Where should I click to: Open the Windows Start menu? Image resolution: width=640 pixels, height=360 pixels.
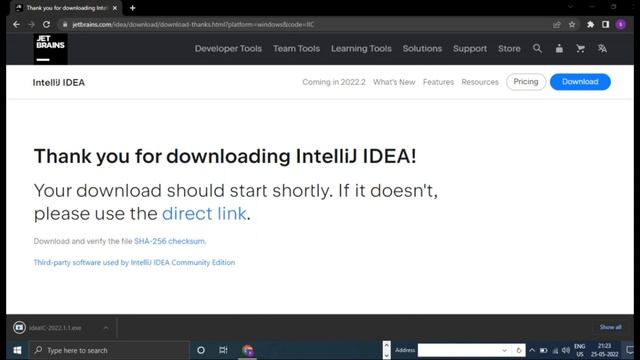point(17,350)
